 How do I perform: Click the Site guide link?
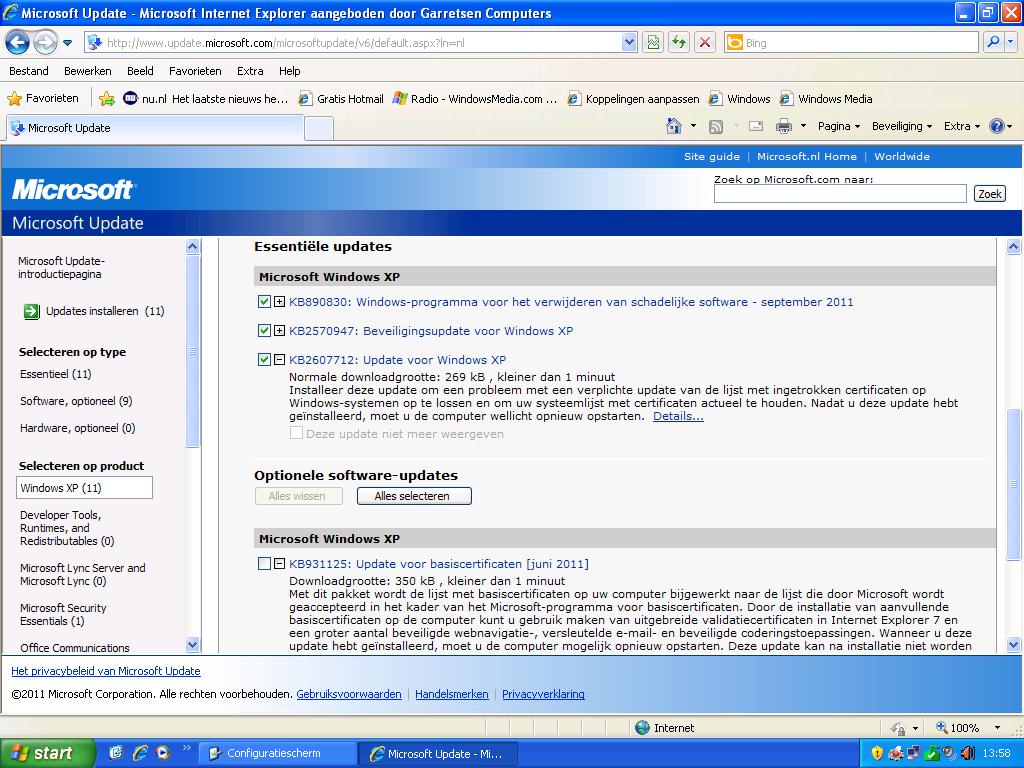point(712,157)
